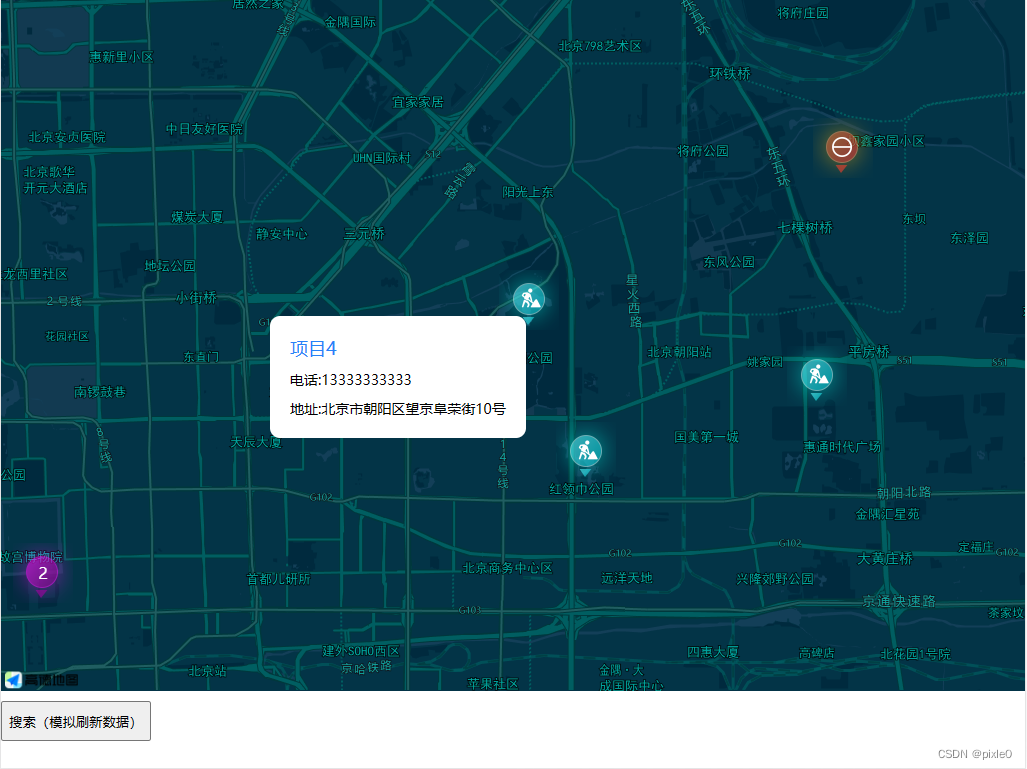Click the 阳光上东 map label
The width and height of the screenshot is (1027, 769).
tap(528, 192)
